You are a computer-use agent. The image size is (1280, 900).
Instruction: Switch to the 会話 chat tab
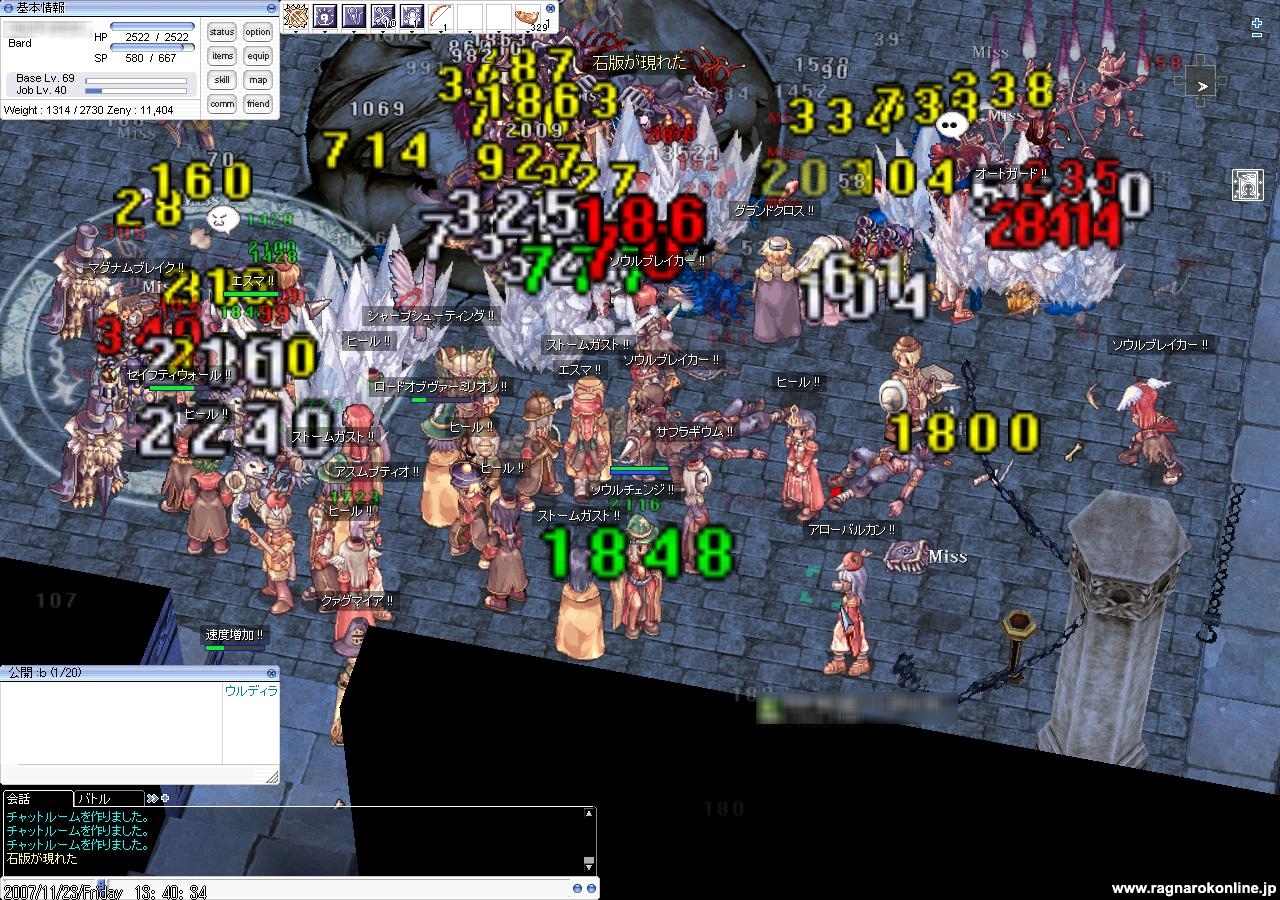click(x=37, y=798)
